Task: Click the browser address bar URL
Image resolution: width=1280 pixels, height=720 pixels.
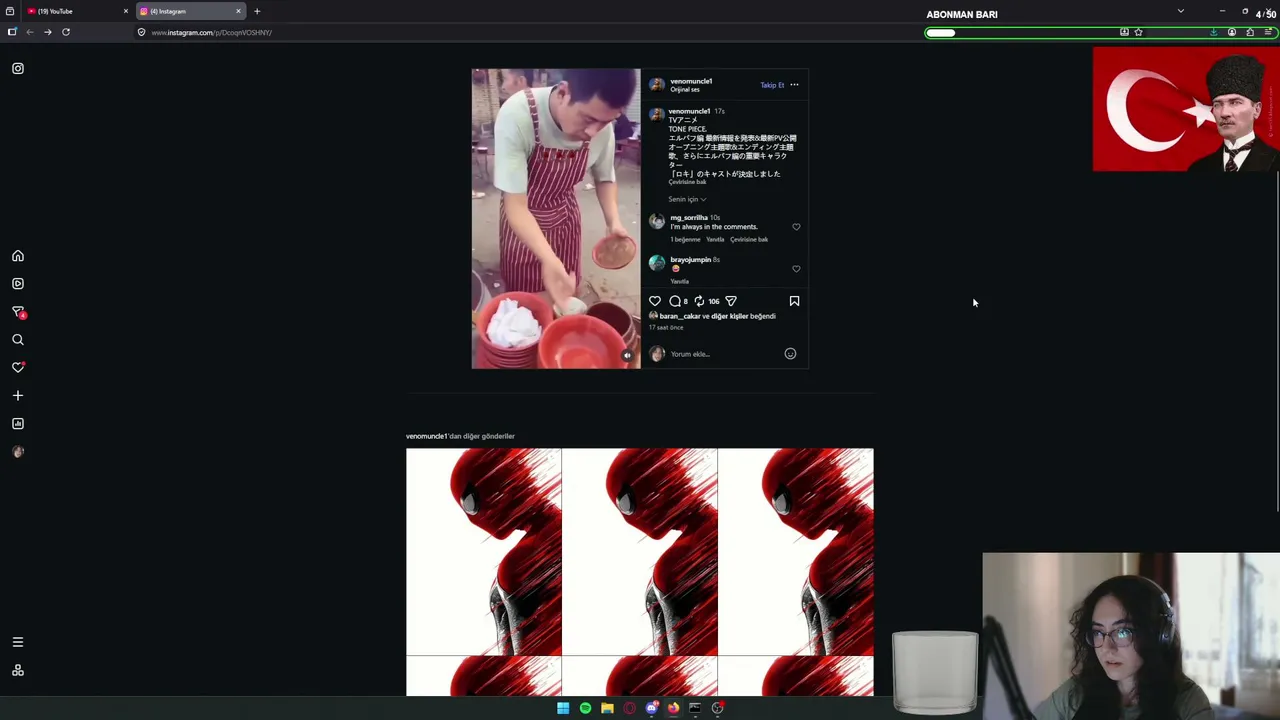Action: (211, 33)
